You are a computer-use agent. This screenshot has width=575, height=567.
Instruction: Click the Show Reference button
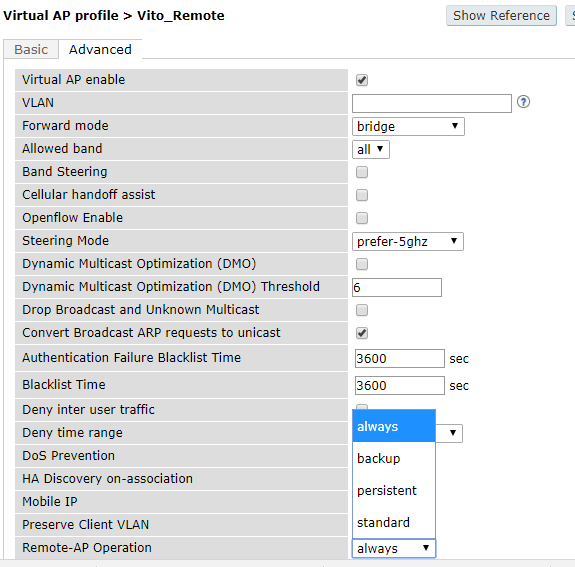pos(501,16)
